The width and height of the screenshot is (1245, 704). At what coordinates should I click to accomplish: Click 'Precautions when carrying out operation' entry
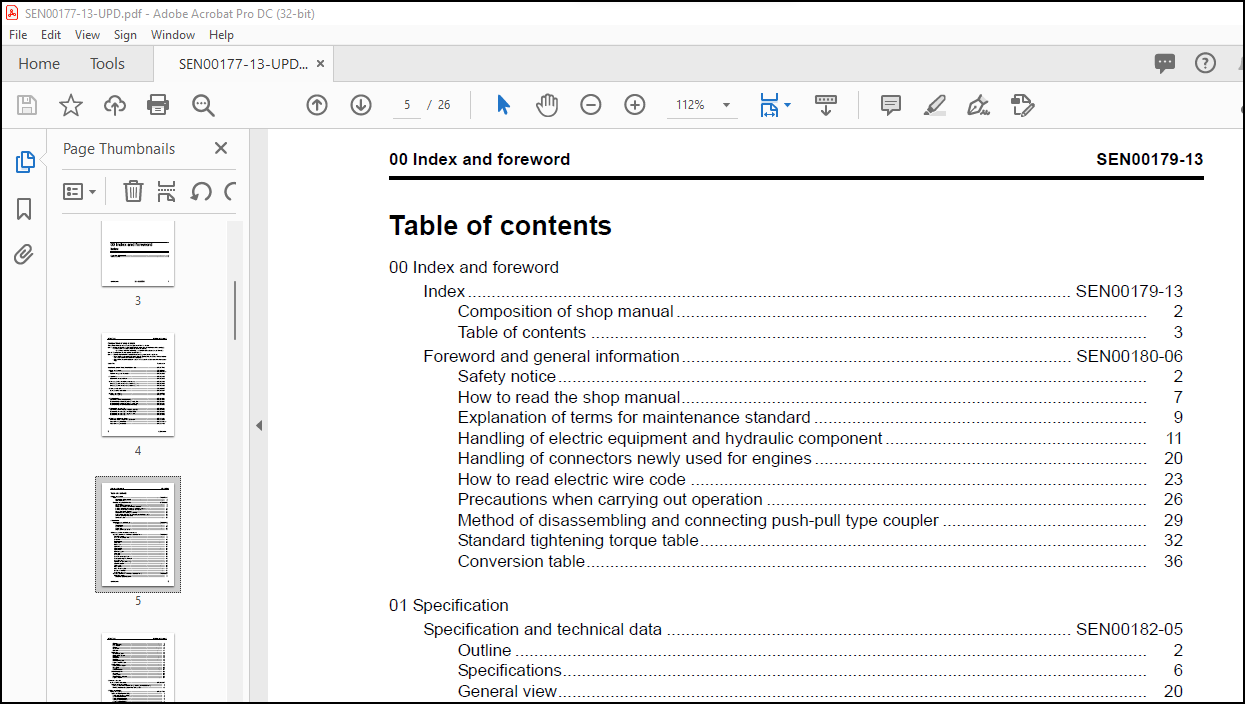(x=610, y=500)
